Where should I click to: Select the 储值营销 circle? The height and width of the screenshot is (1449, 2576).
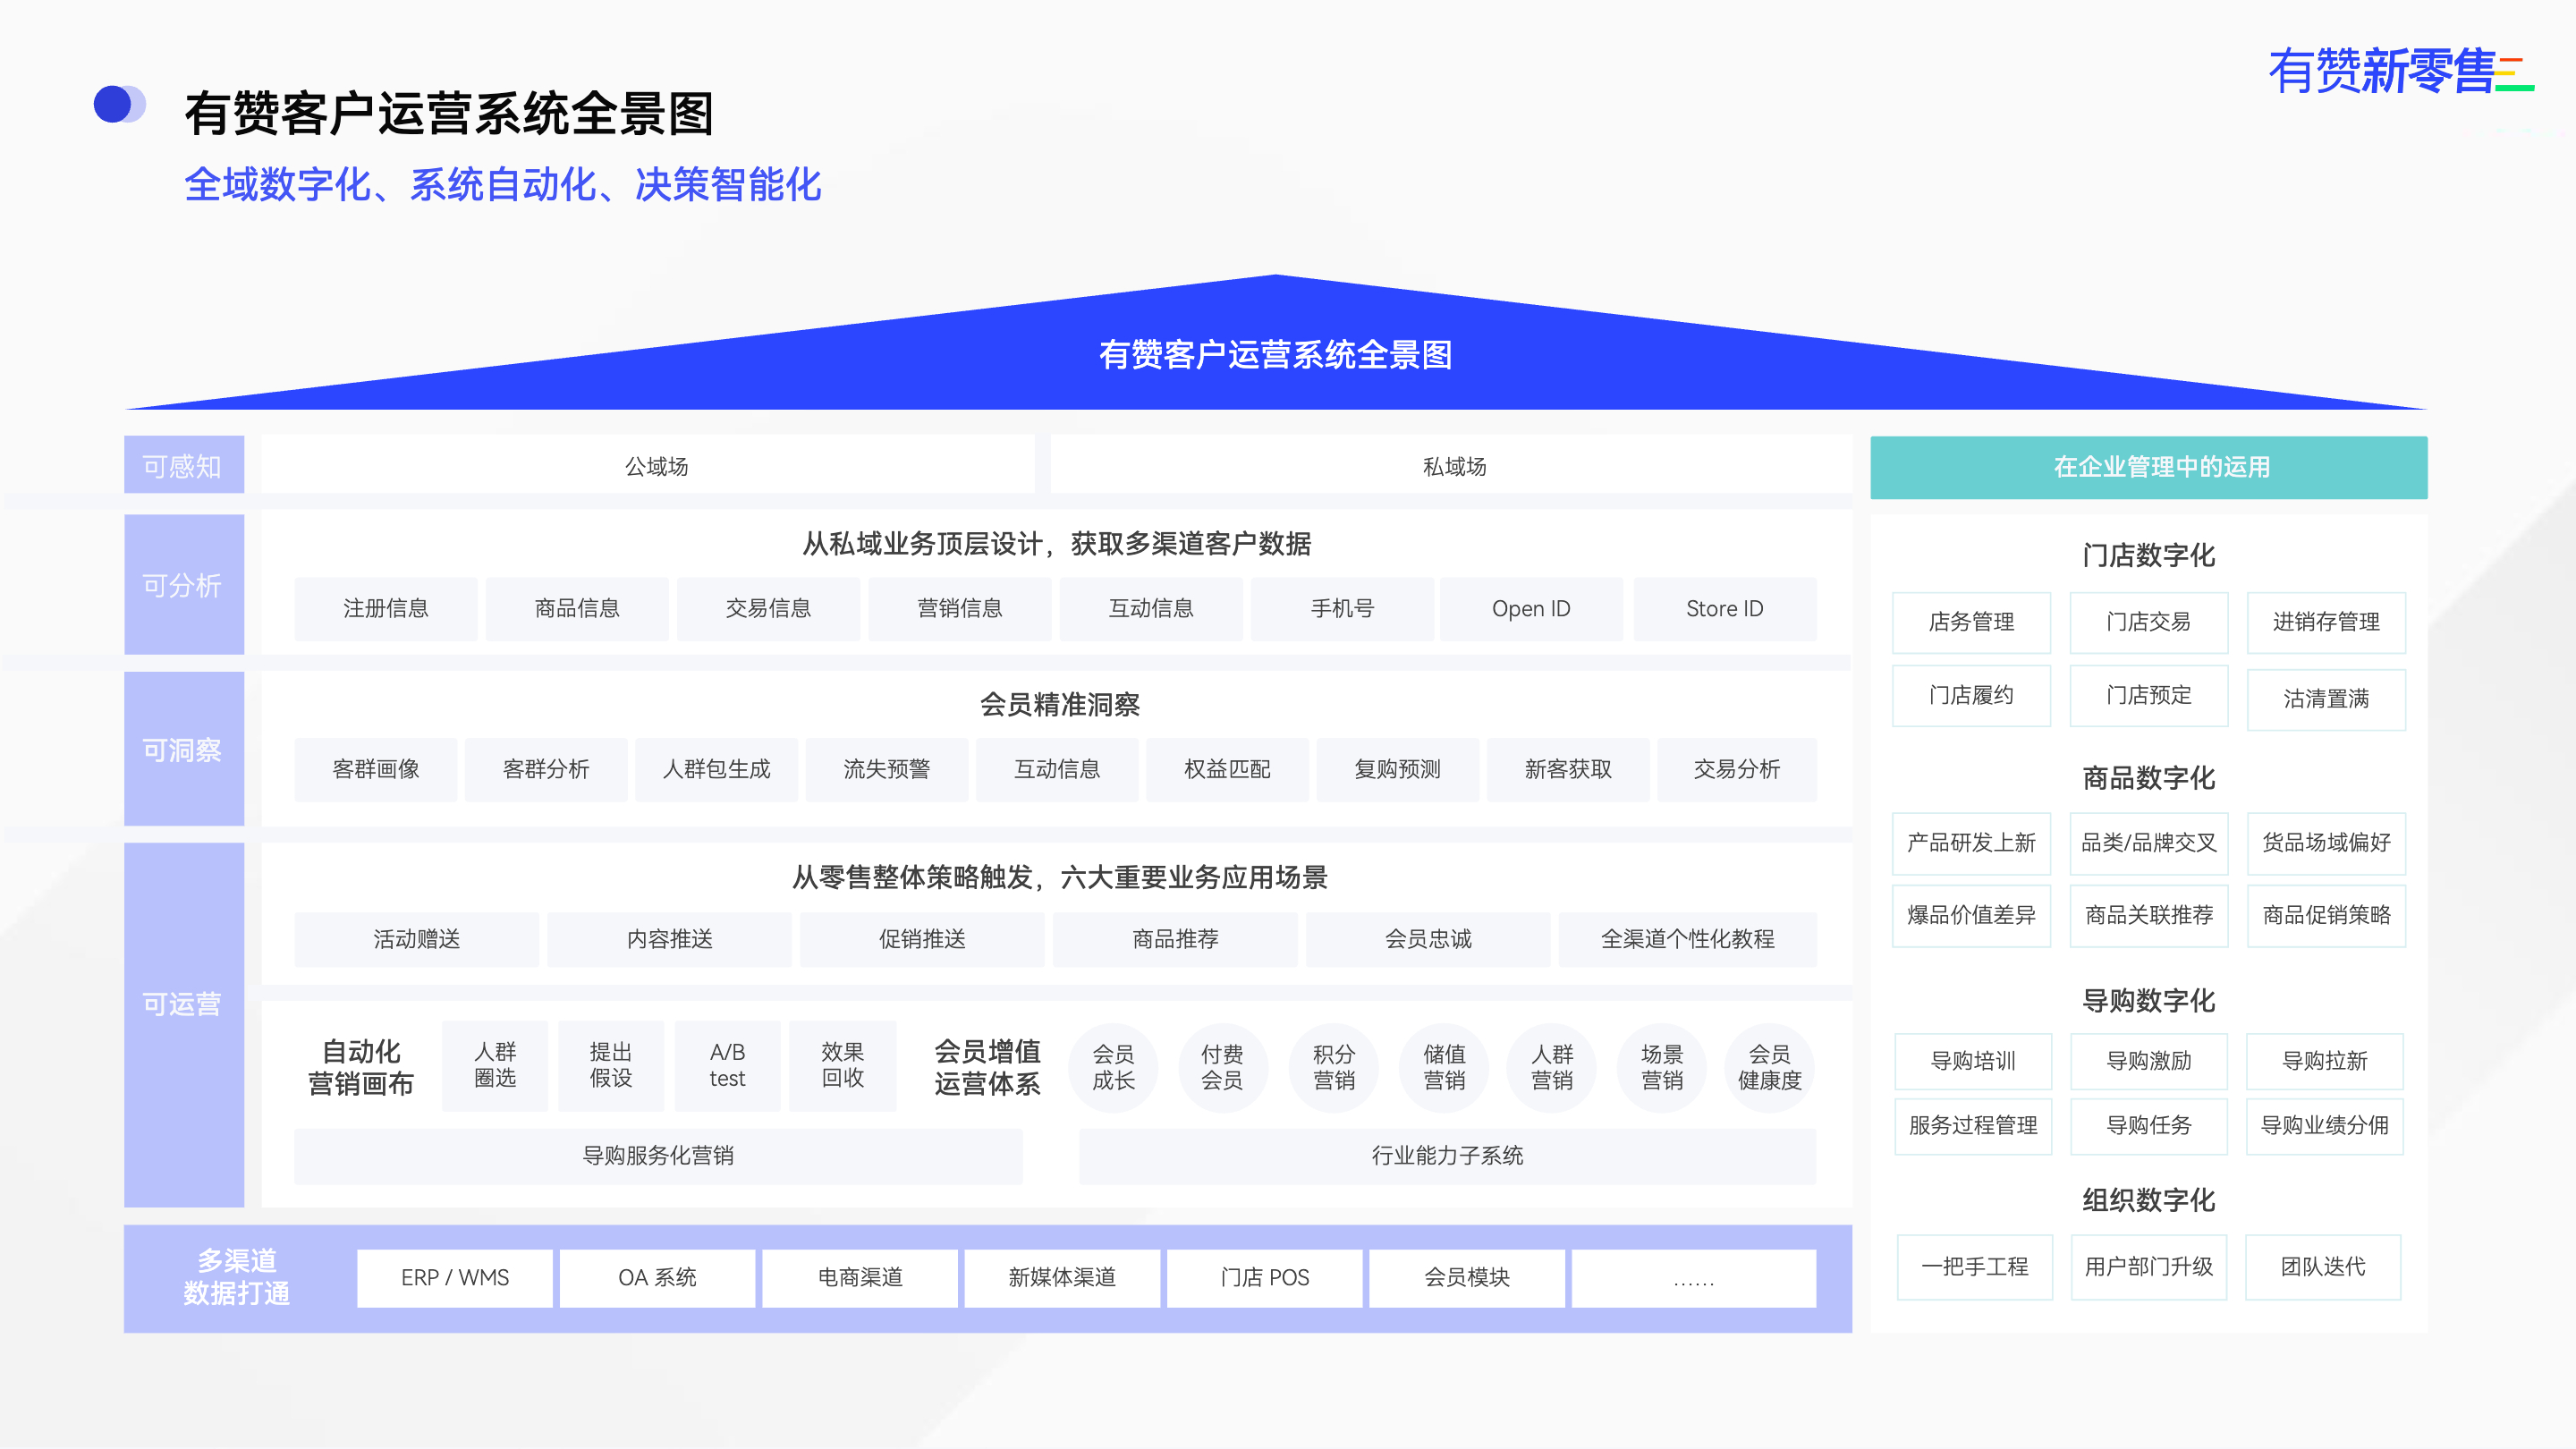1444,1067
